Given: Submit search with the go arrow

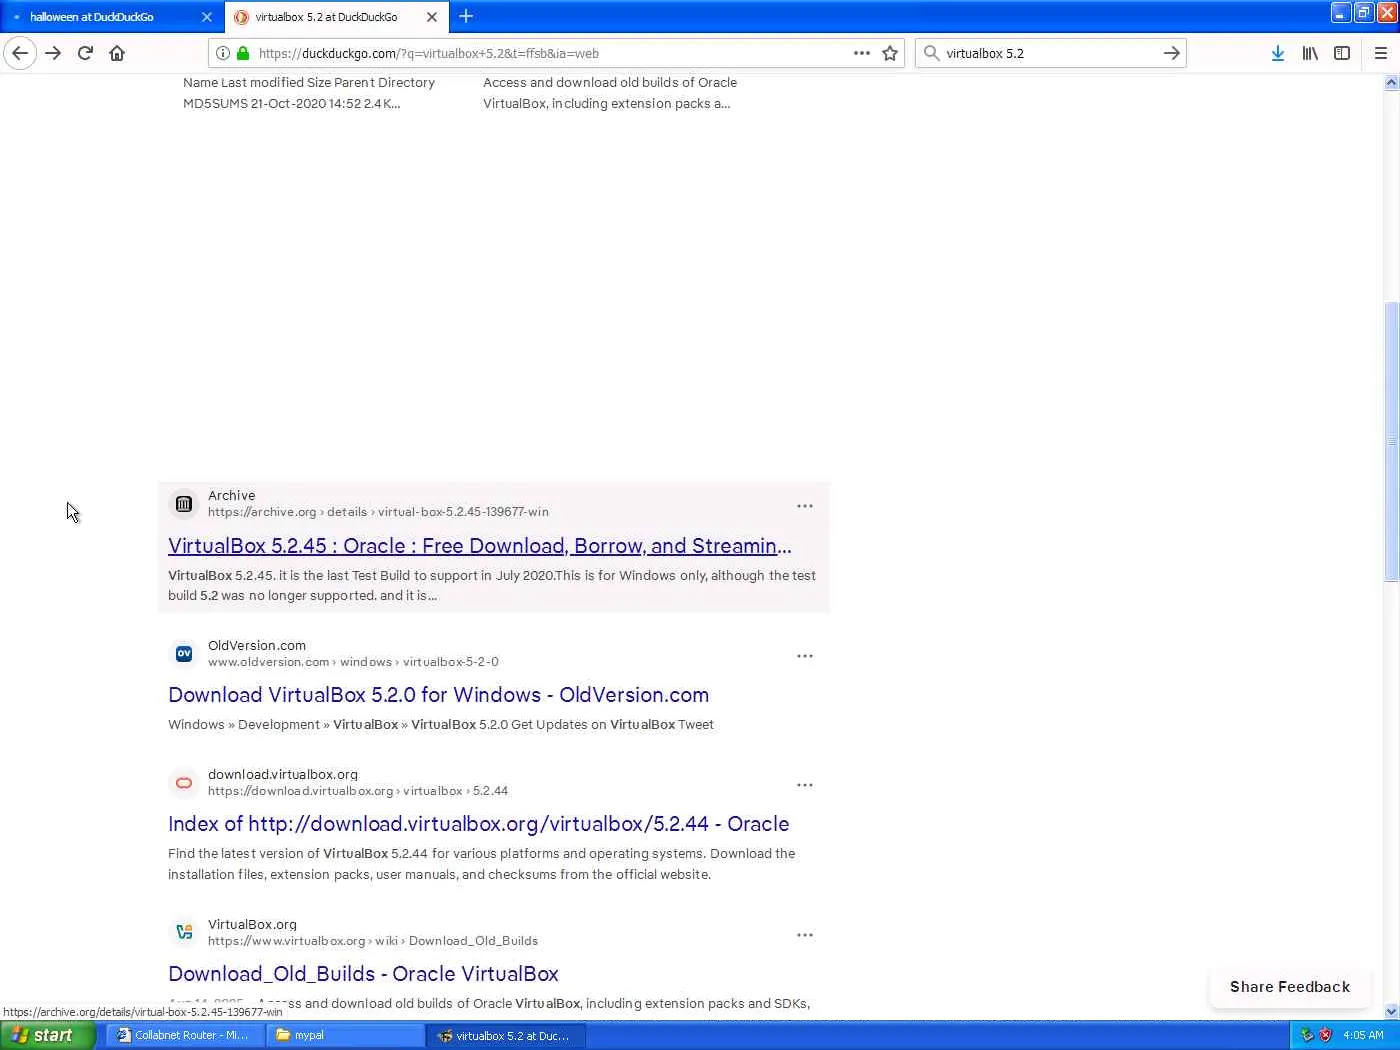Looking at the screenshot, I should coord(1172,53).
